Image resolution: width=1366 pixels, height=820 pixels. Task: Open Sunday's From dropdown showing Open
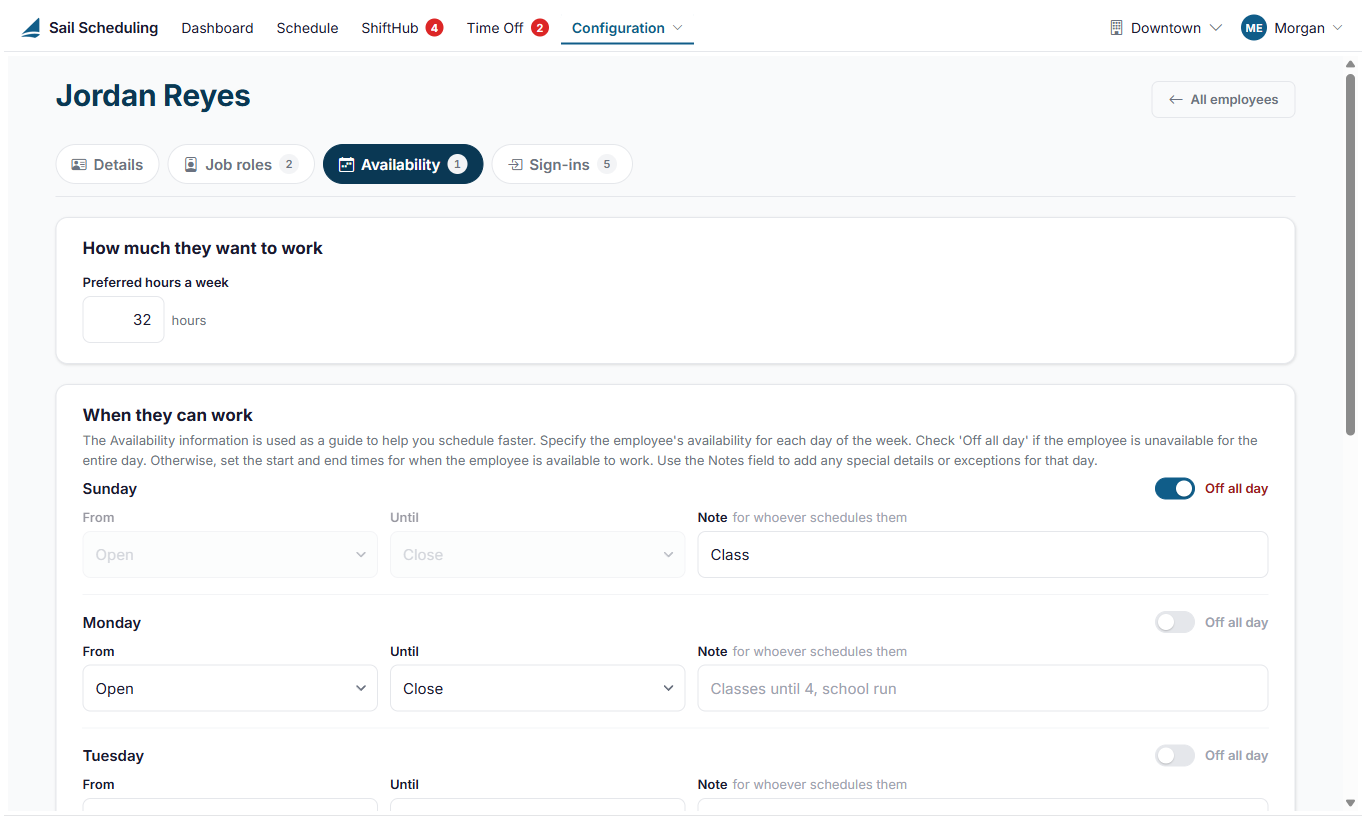tap(230, 555)
